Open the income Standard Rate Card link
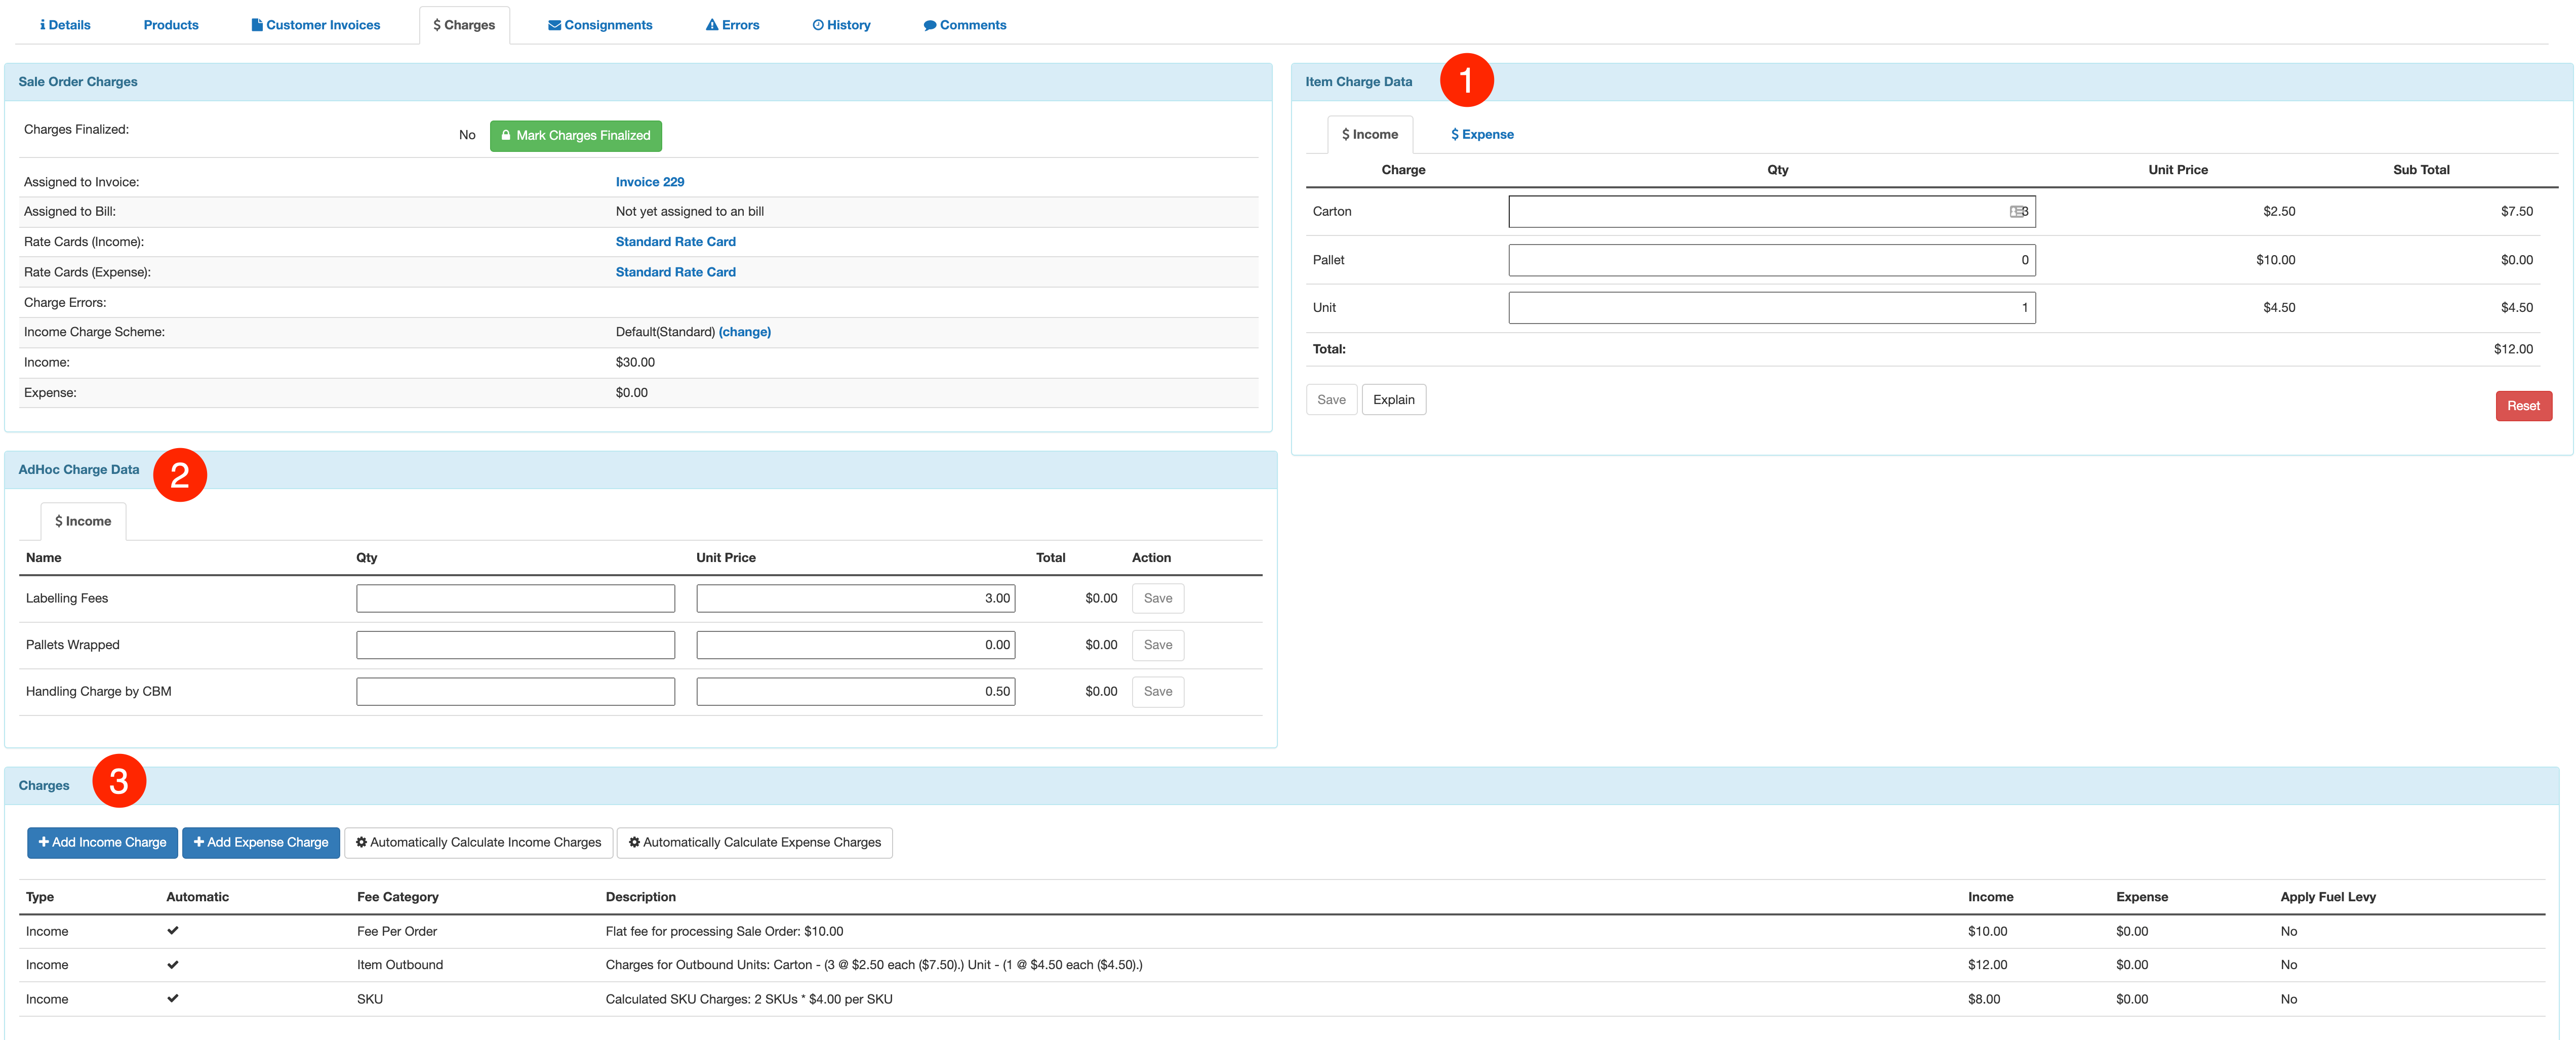2576x1040 pixels. coord(675,242)
